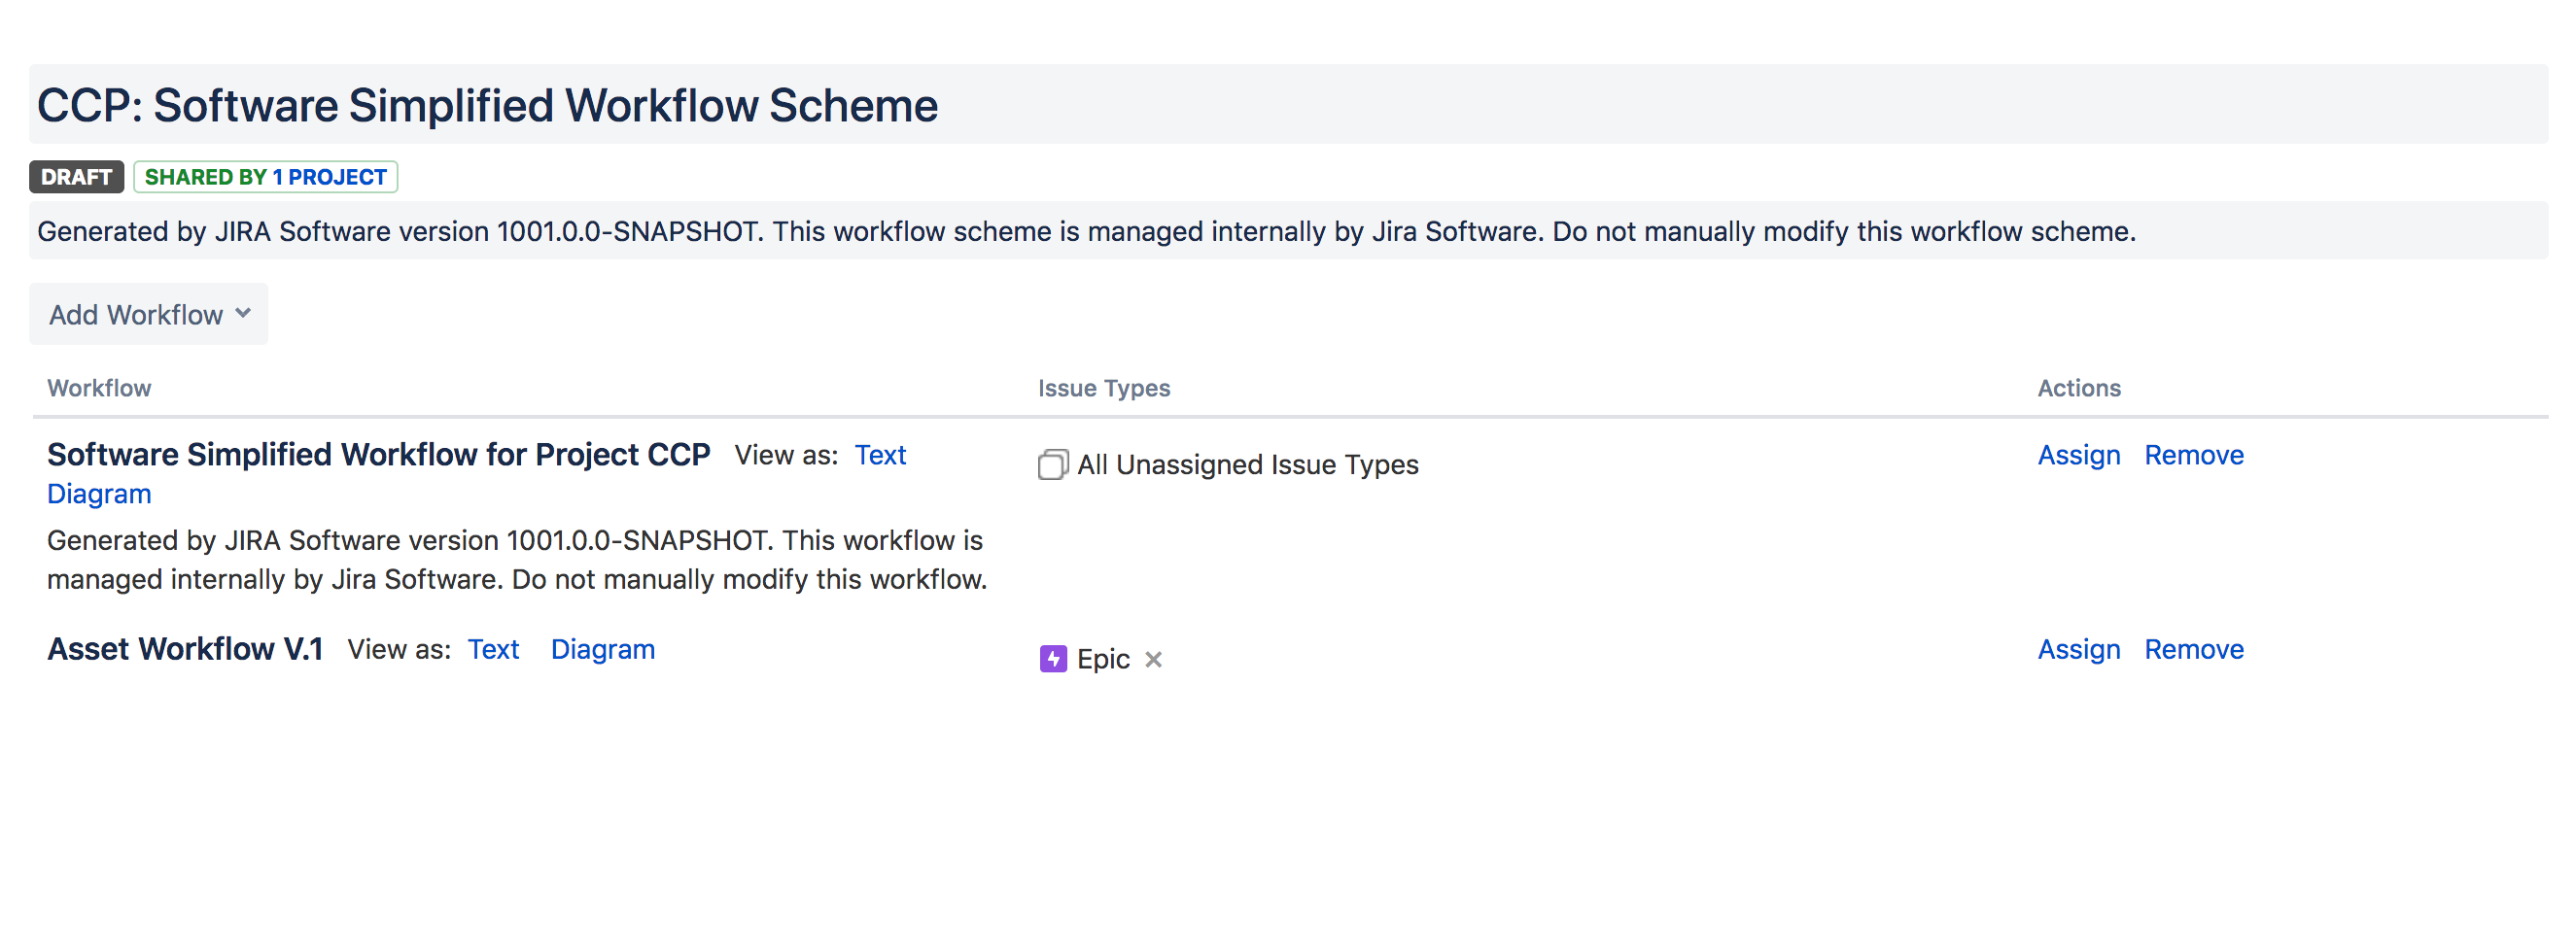Click the DRAFT status badge

tap(76, 177)
